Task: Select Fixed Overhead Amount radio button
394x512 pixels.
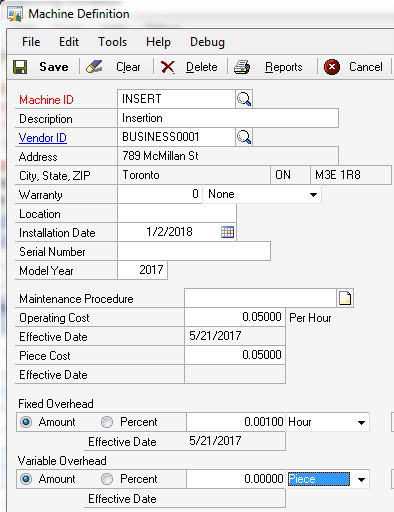Action: point(26,422)
